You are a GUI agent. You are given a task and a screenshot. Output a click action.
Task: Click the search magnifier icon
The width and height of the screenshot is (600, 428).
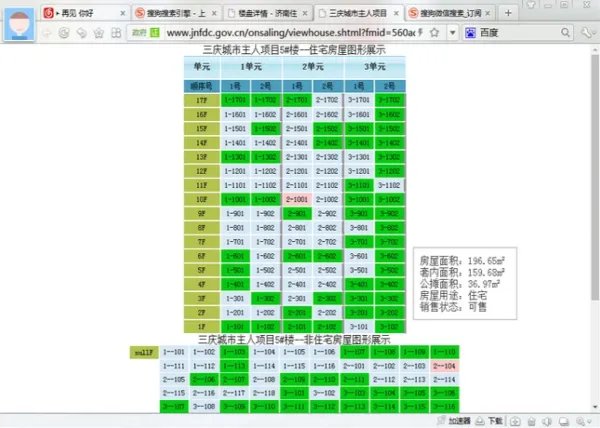(565, 33)
